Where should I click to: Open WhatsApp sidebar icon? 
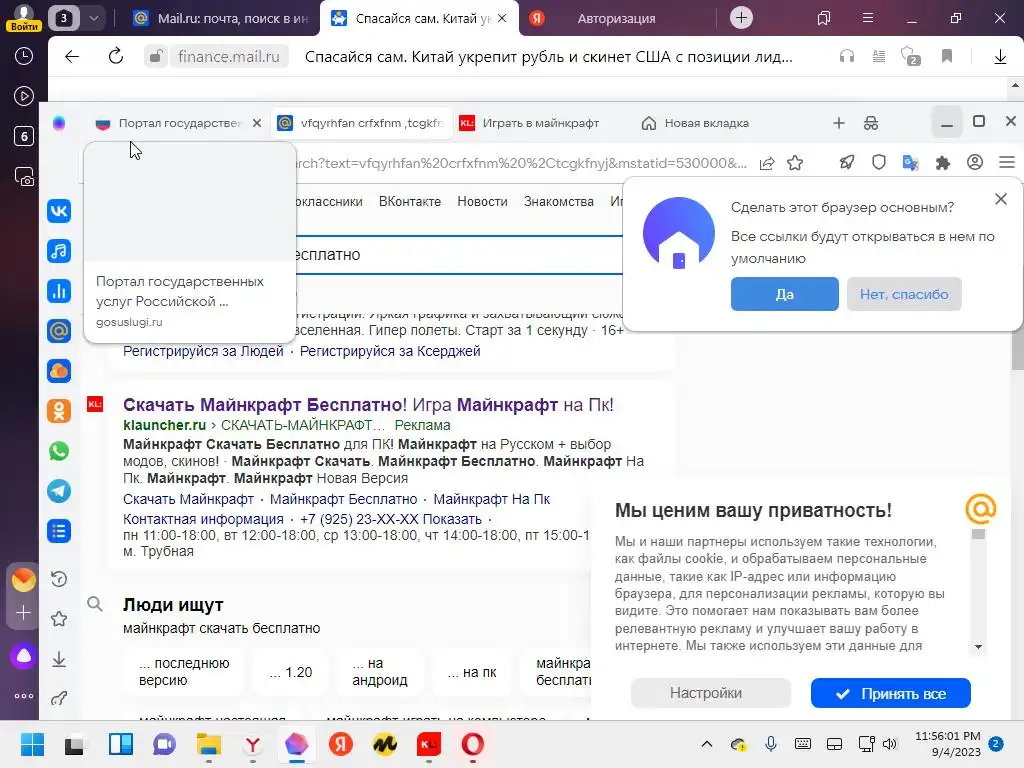coord(59,451)
